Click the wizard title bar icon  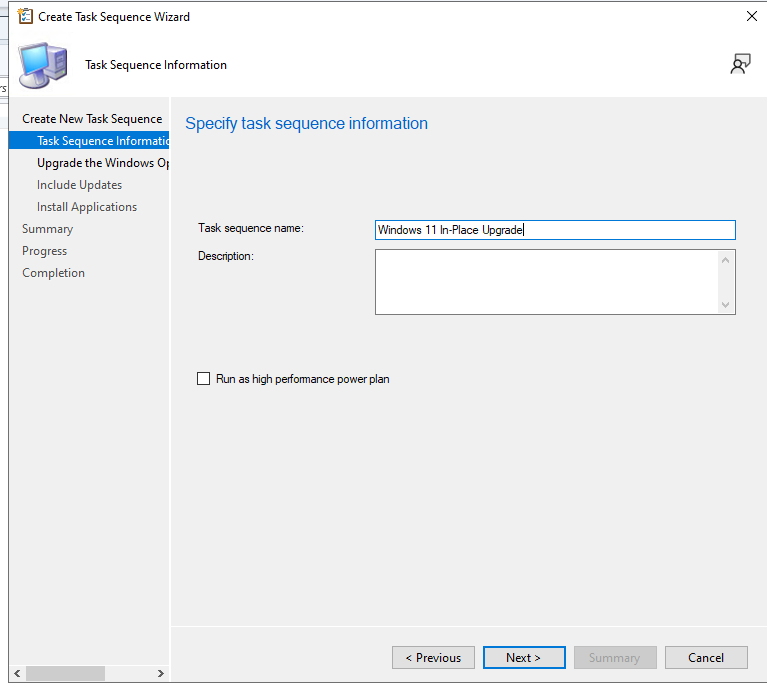(25, 16)
